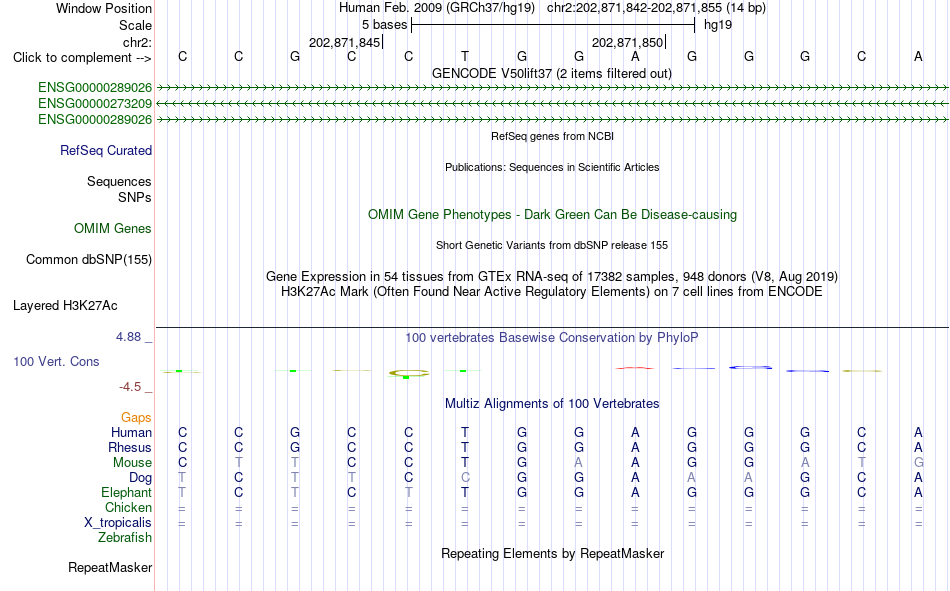Click the -4.5 PhyloP lower limit value

coord(130,387)
